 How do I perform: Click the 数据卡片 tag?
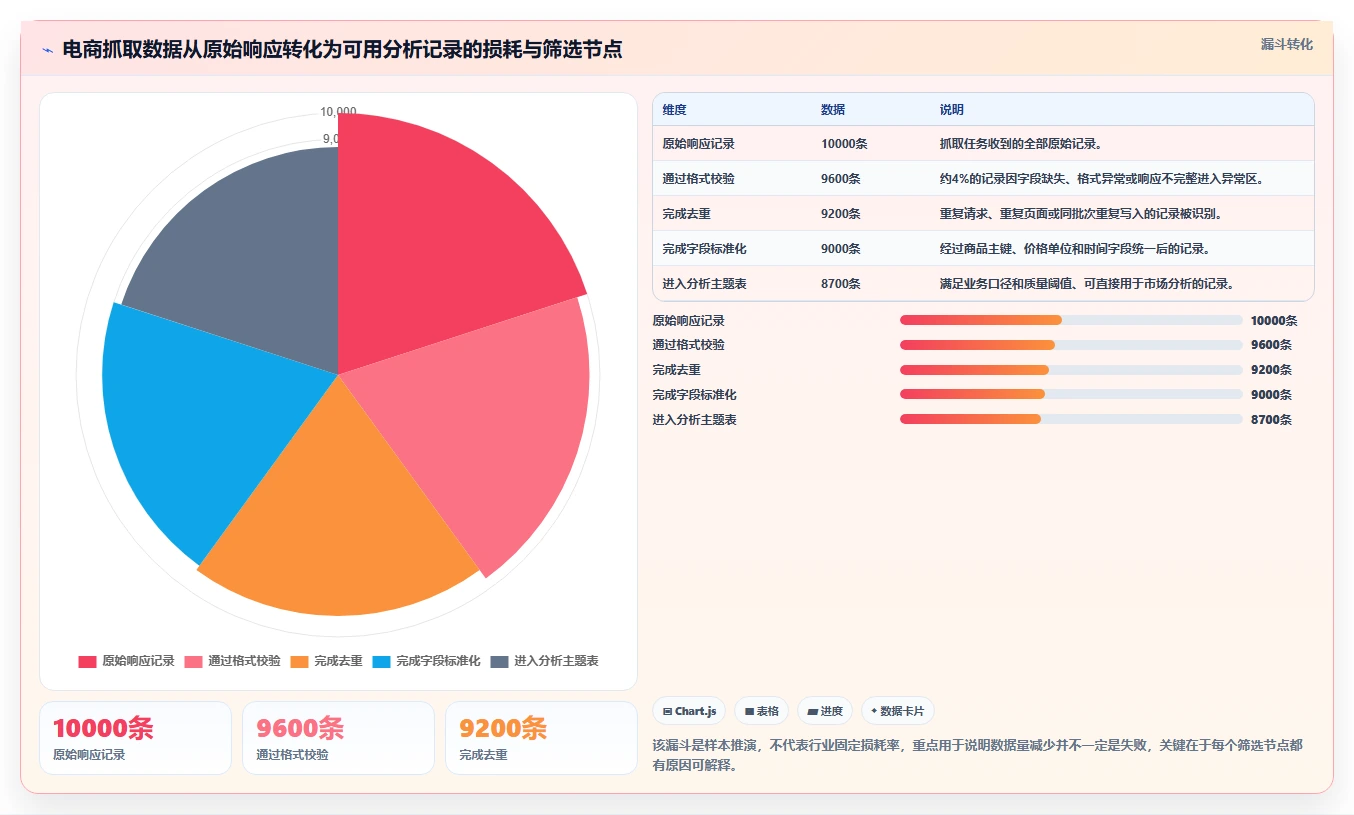pyautogui.click(x=898, y=711)
